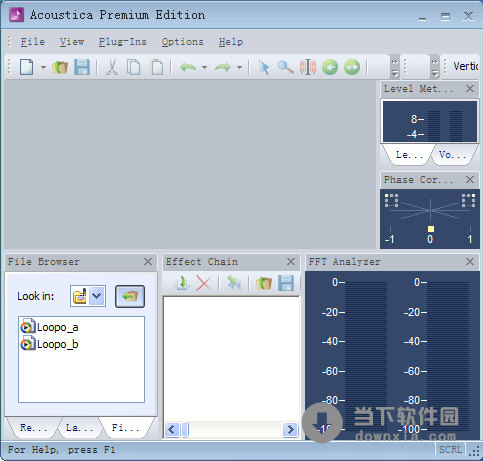Image resolution: width=483 pixels, height=461 pixels.
Task: Click the green double-arrow circle button
Action: (352, 67)
